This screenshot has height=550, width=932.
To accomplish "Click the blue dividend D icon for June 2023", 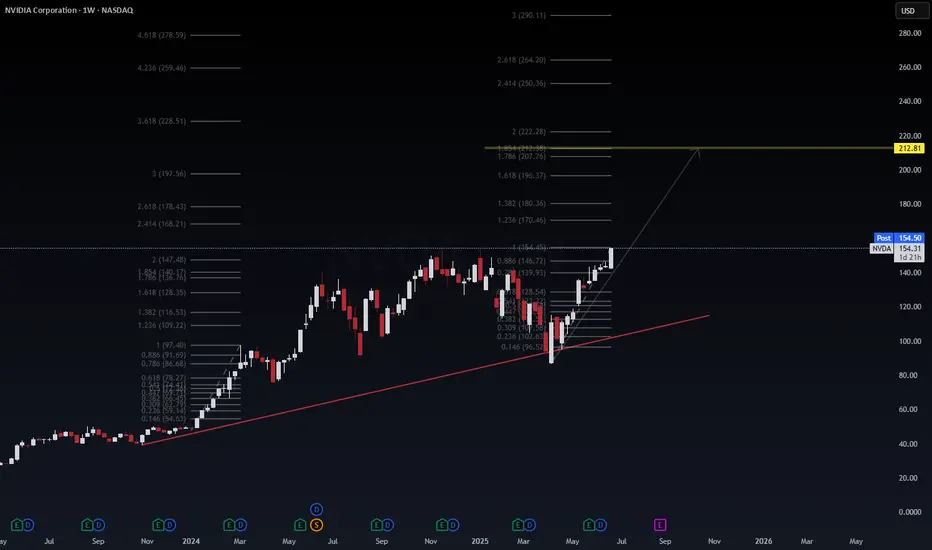I will (x=28, y=525).
